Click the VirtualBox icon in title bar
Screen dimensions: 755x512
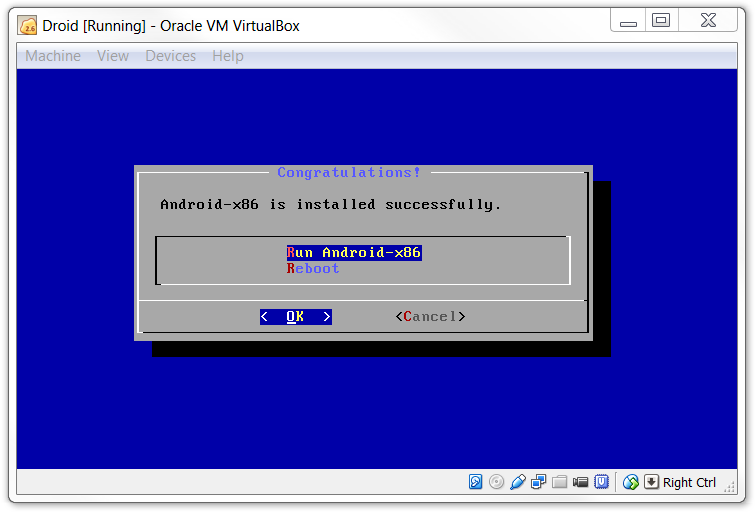[27, 25]
